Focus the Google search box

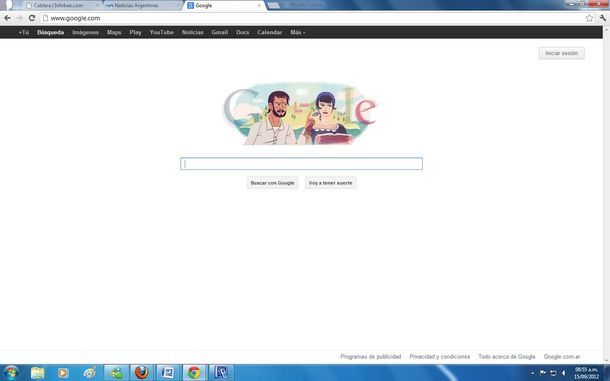click(301, 163)
